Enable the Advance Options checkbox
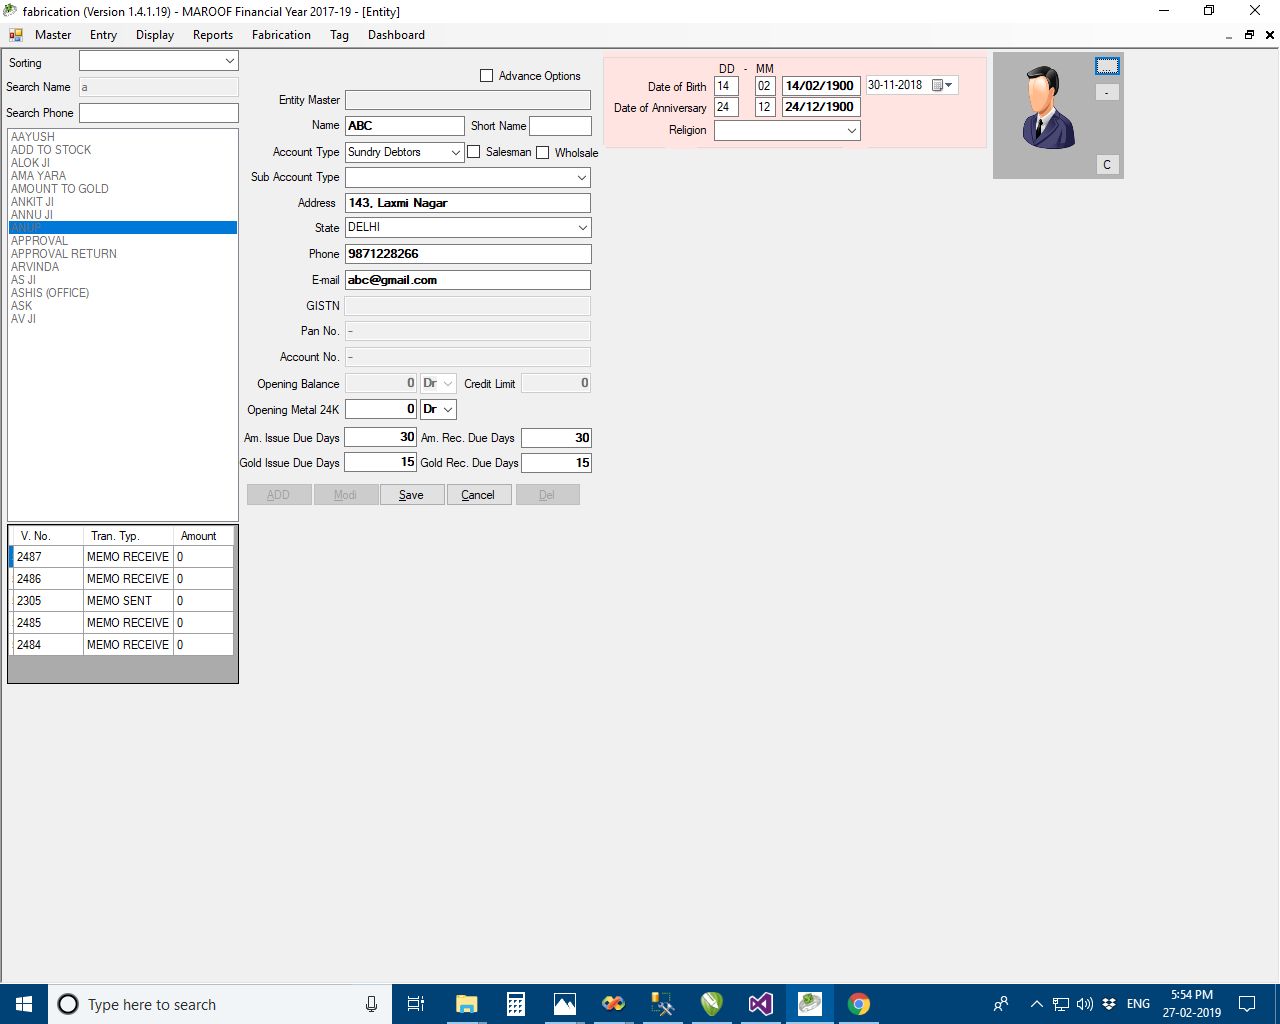This screenshot has height=1024, width=1280. tap(487, 76)
